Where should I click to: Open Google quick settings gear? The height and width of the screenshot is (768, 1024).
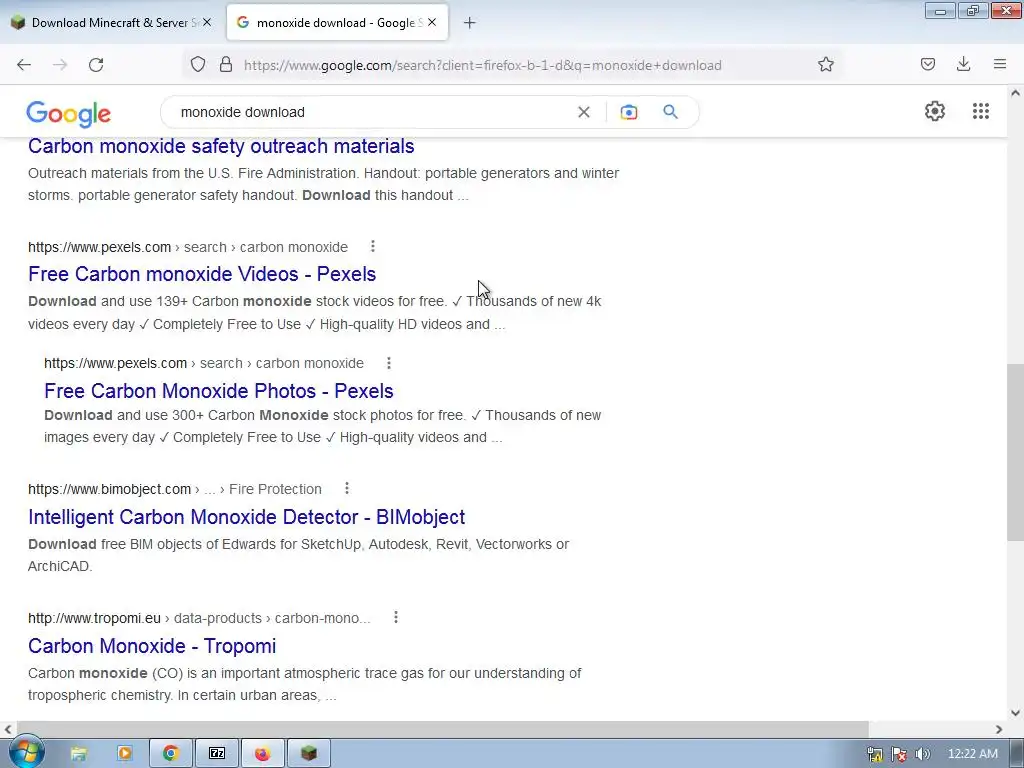tap(935, 111)
